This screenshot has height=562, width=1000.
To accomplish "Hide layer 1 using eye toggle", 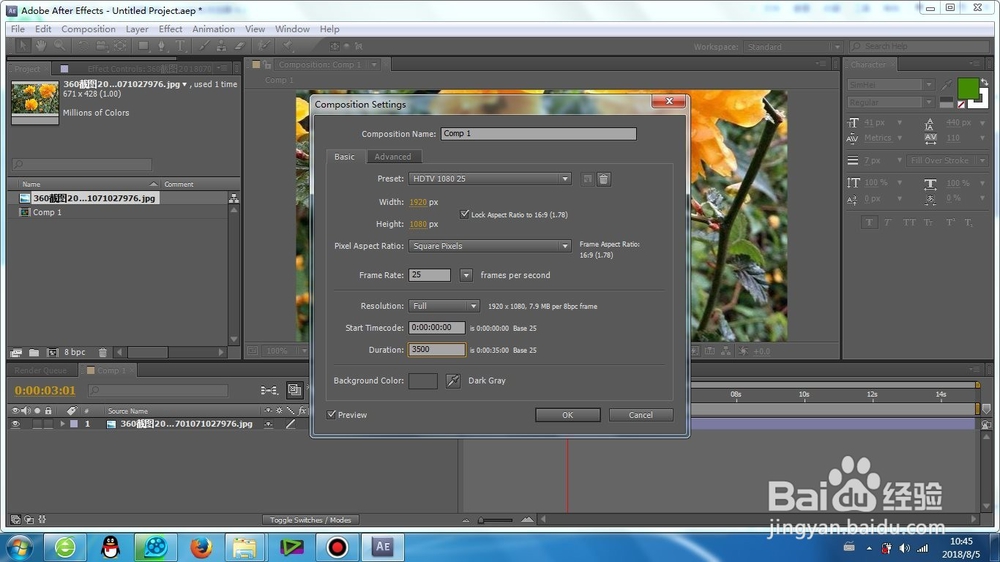I will click(x=15, y=424).
